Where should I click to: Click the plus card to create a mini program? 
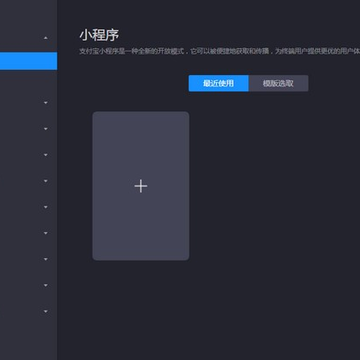click(x=141, y=186)
